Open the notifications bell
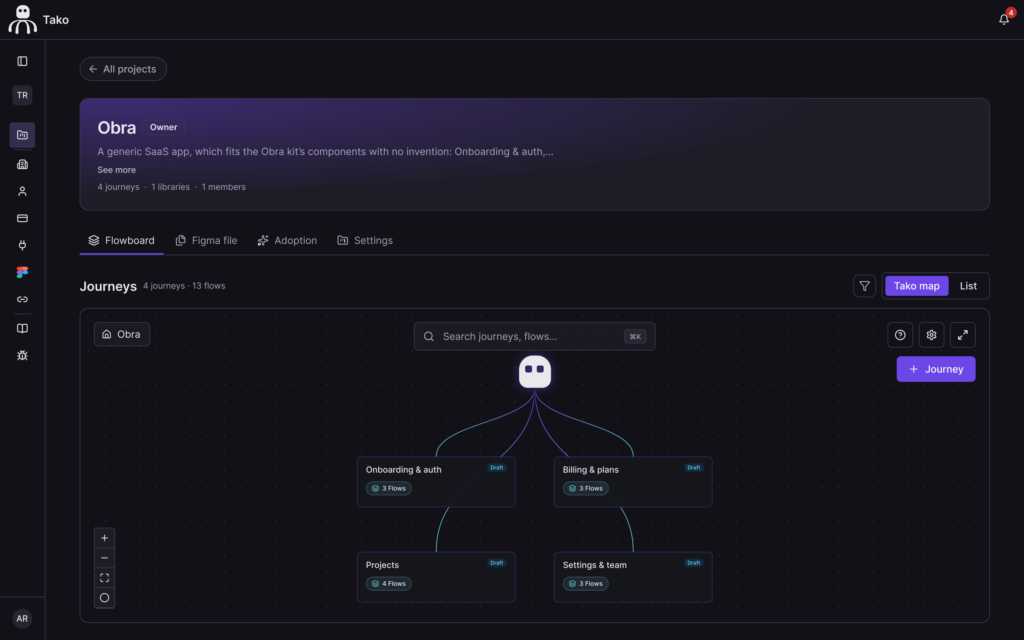 (1004, 19)
